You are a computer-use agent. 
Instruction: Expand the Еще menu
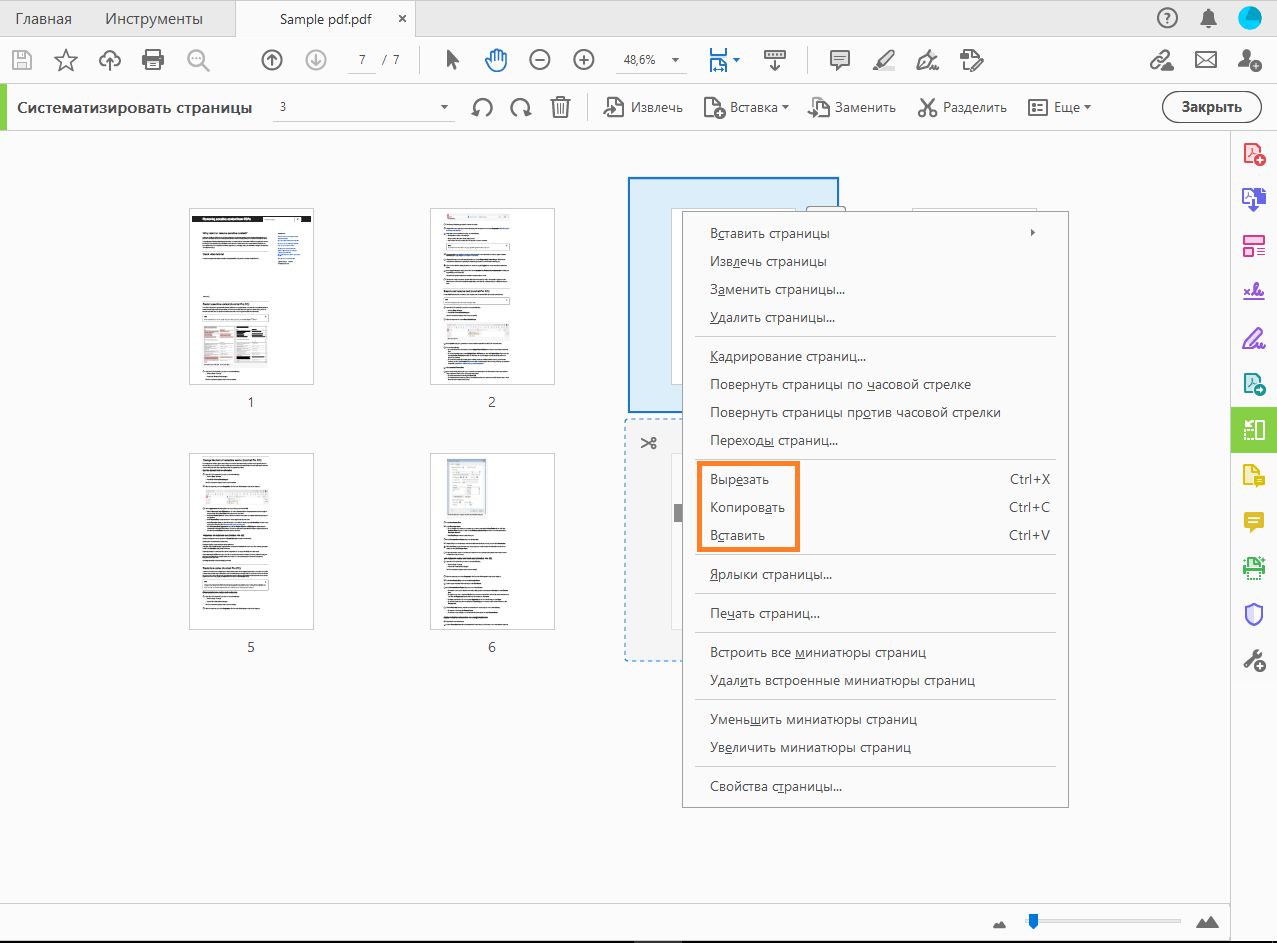click(x=1059, y=107)
